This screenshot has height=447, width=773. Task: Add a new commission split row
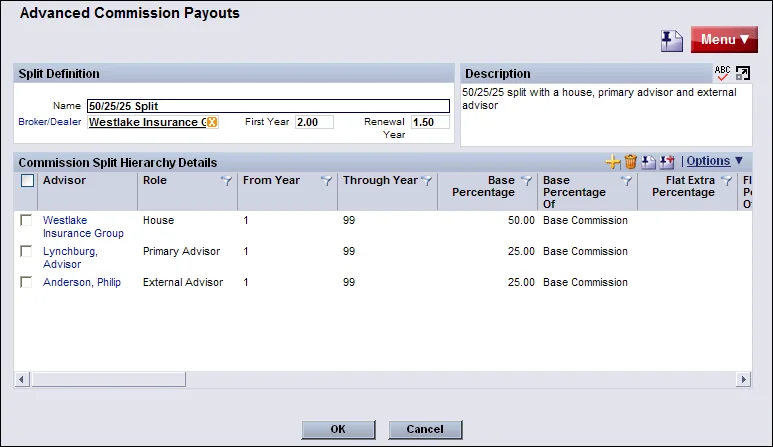pos(613,161)
